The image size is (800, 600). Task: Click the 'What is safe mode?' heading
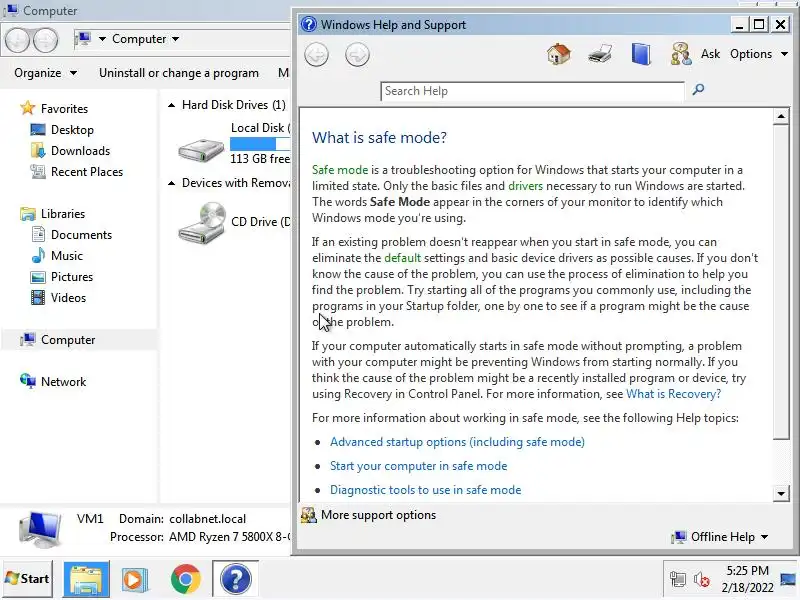point(379,137)
